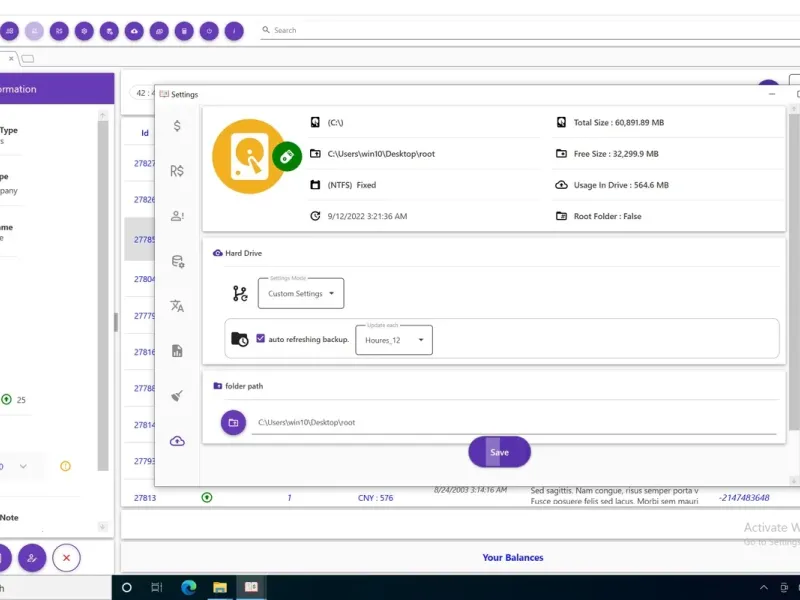
Task: Click the left panel scrollbar
Action: tap(103, 296)
